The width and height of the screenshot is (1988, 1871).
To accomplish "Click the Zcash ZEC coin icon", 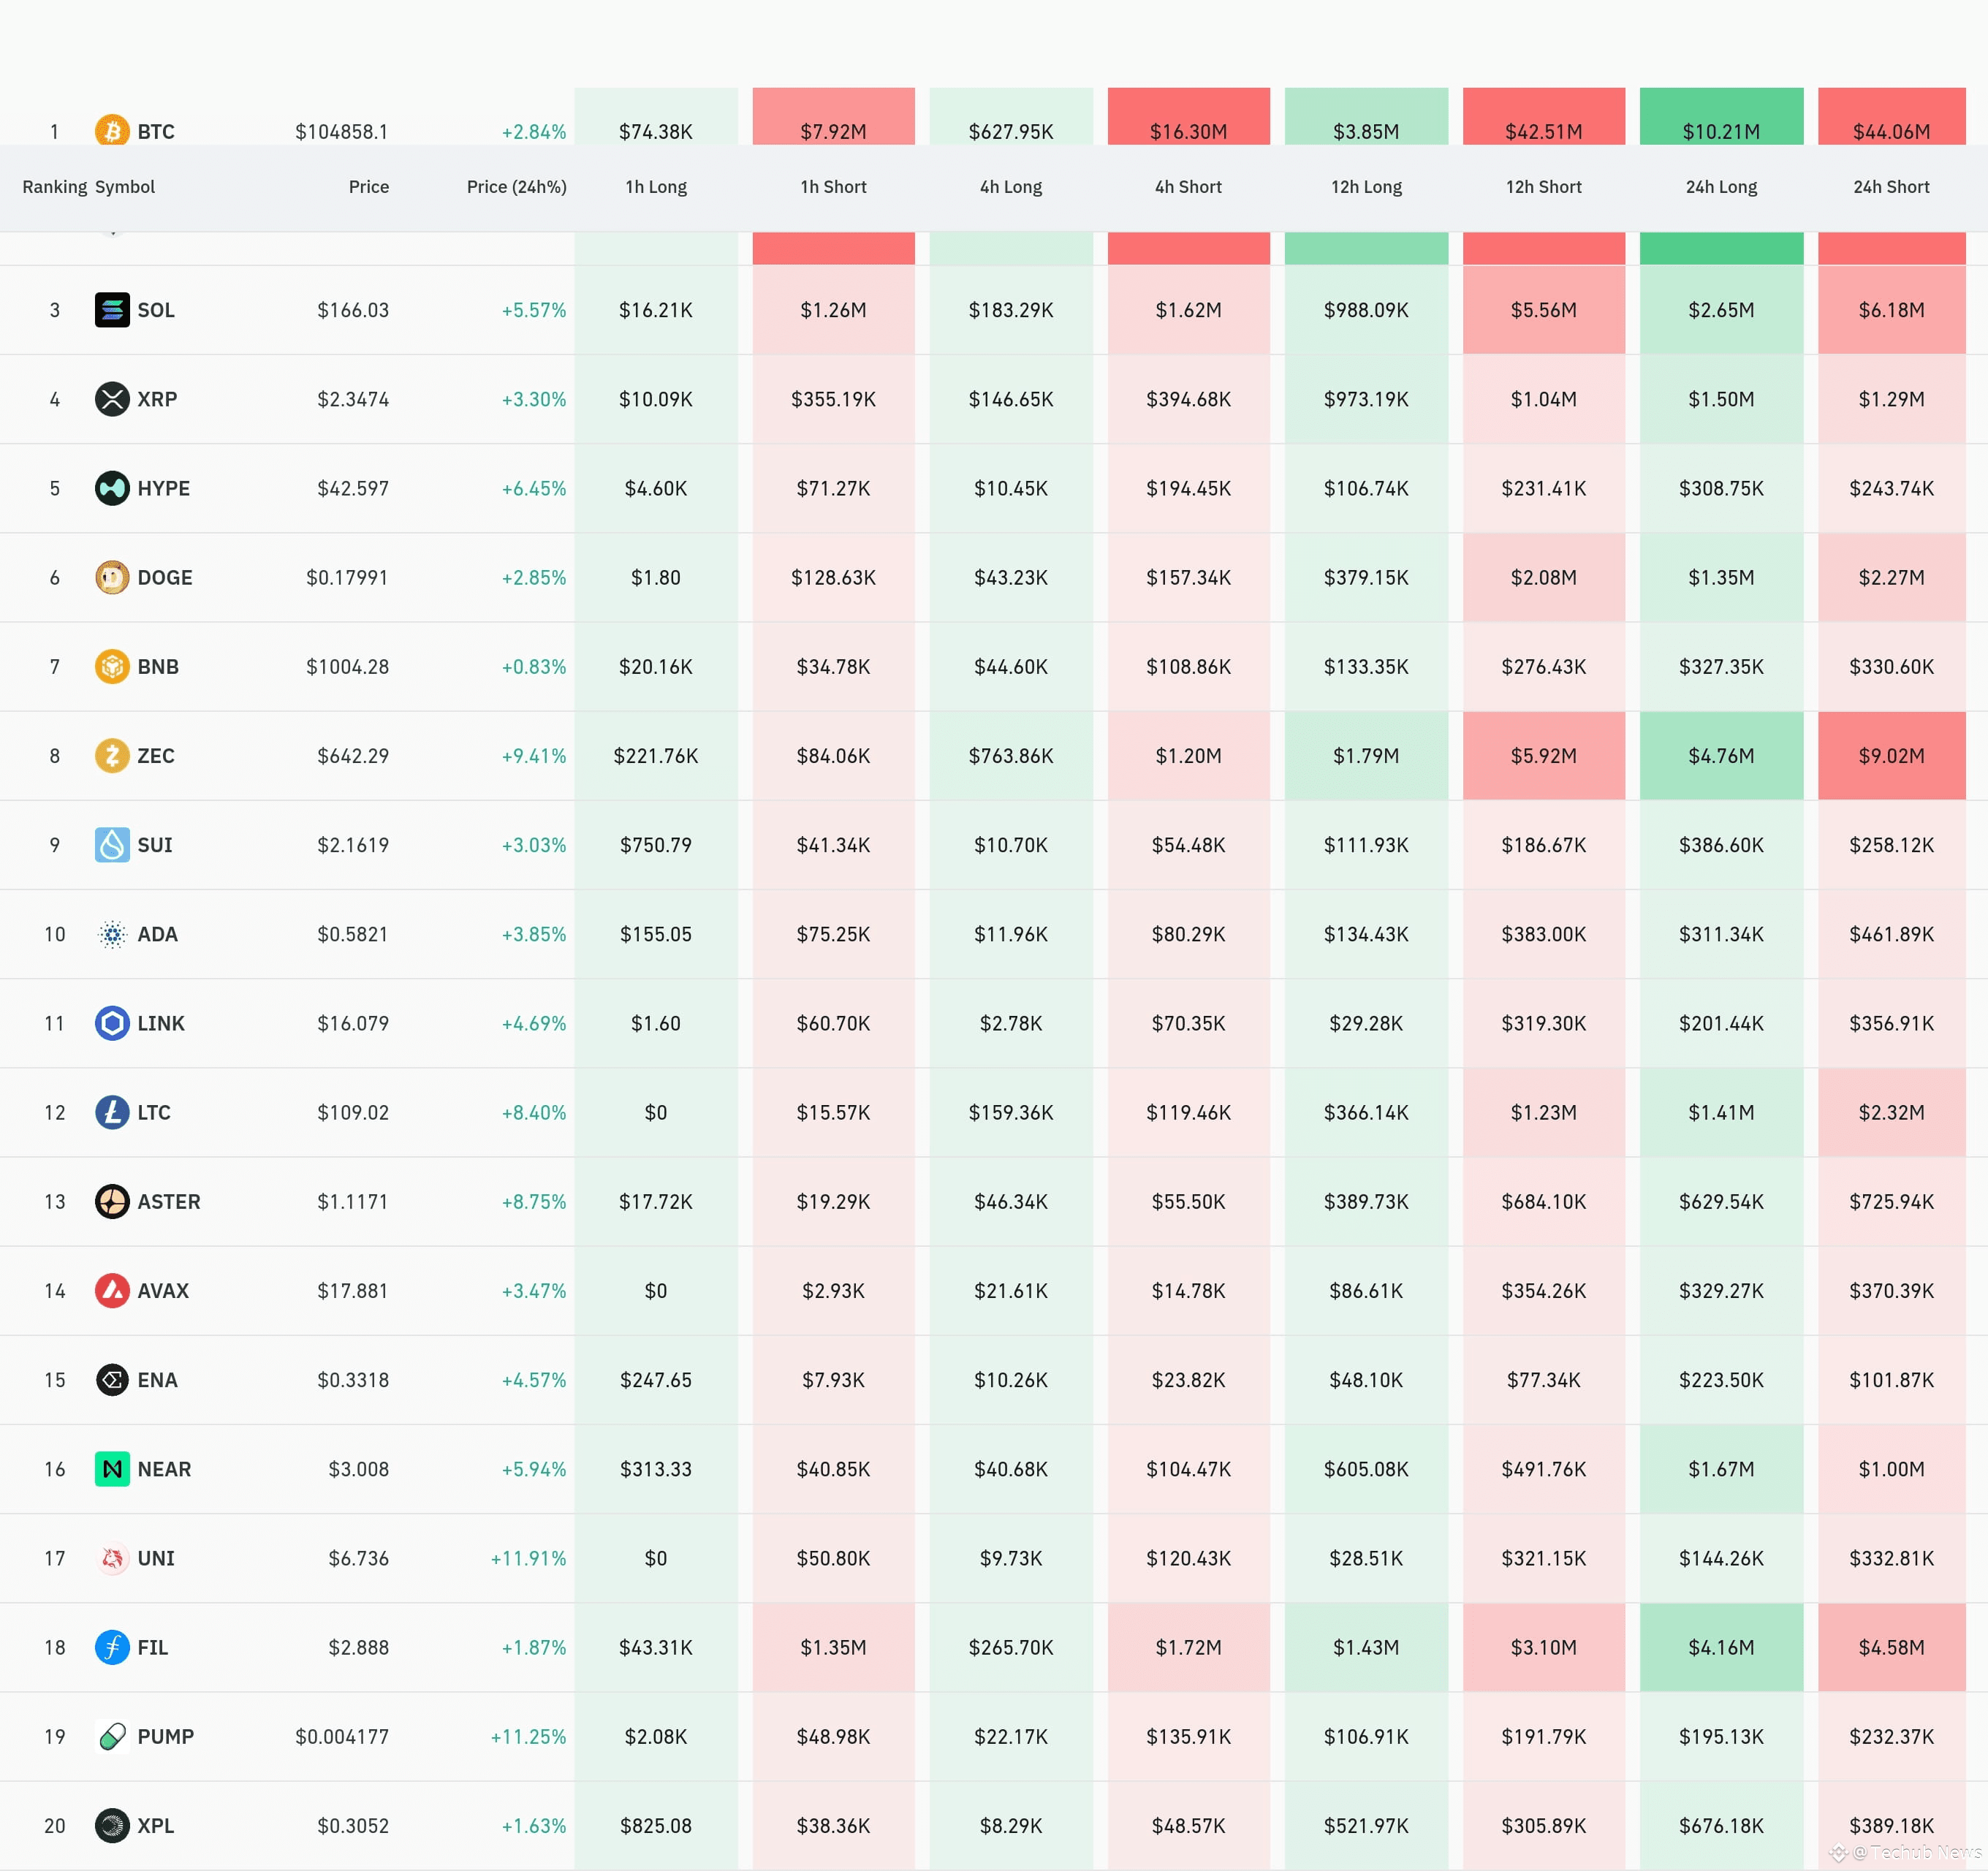I will pos(112,755).
